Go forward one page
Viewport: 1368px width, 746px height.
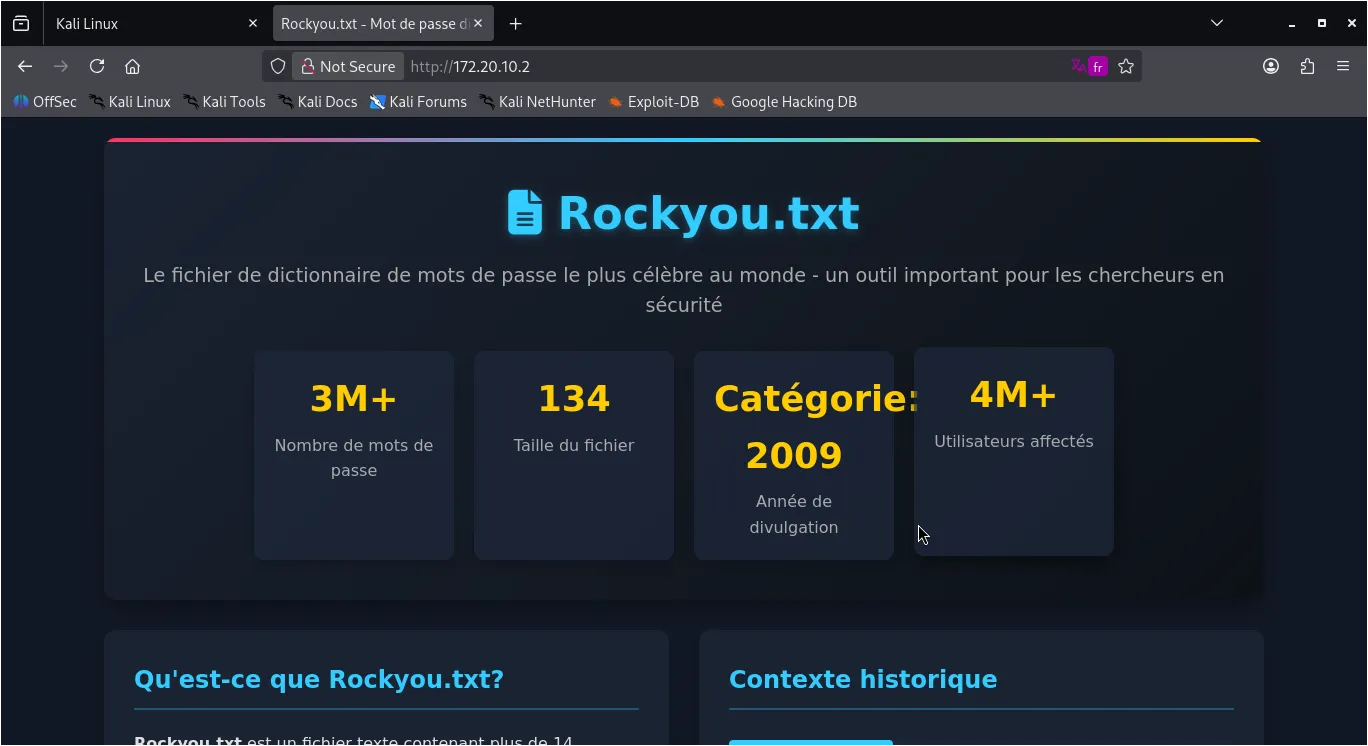coord(61,66)
